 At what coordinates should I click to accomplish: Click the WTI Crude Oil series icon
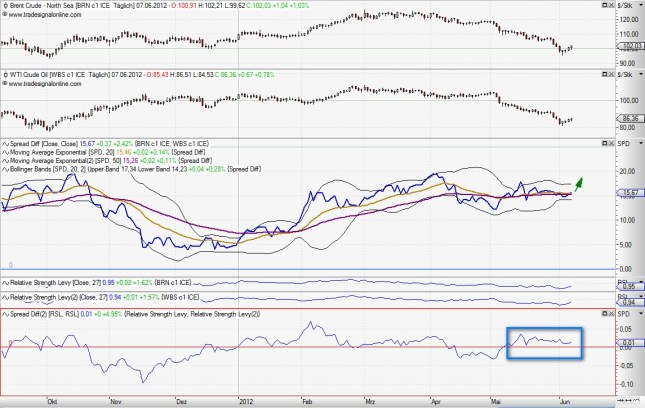click(5, 75)
